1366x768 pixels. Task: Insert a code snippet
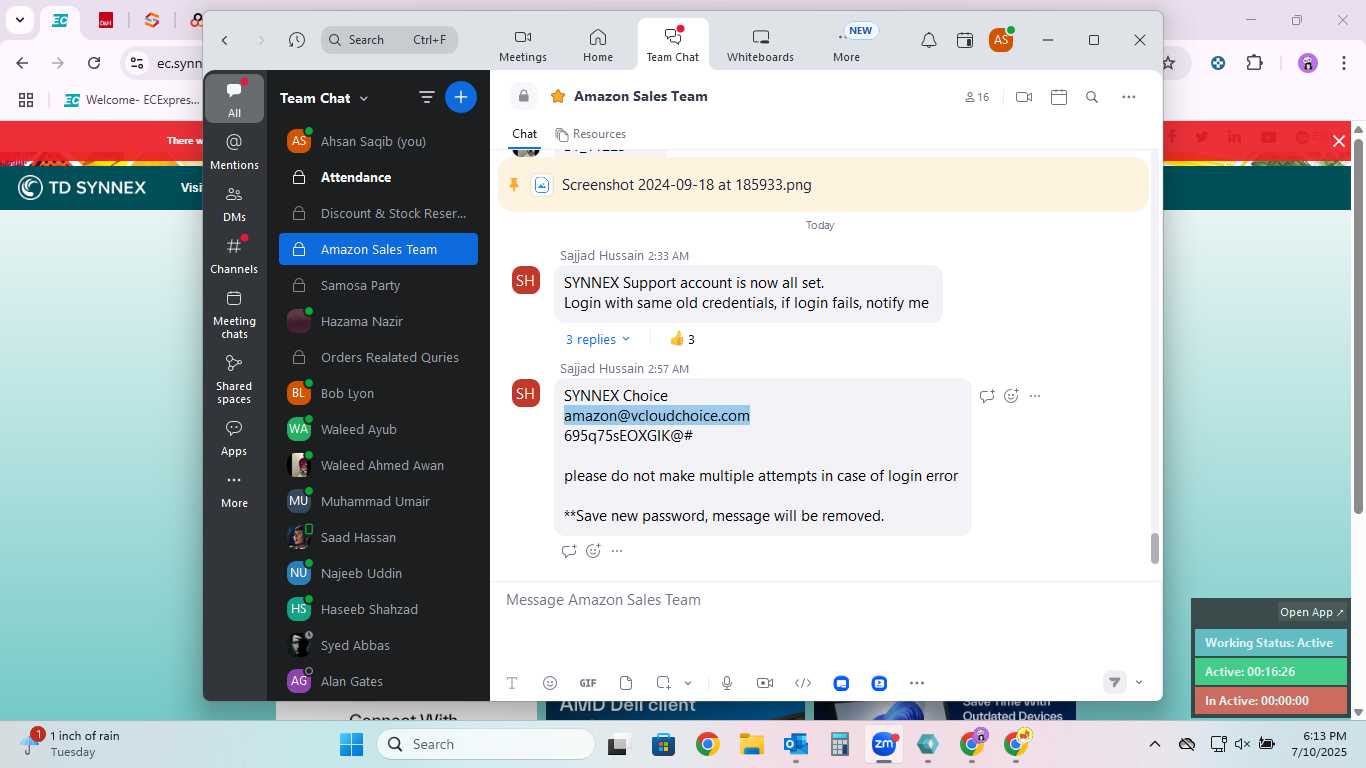[x=803, y=683]
